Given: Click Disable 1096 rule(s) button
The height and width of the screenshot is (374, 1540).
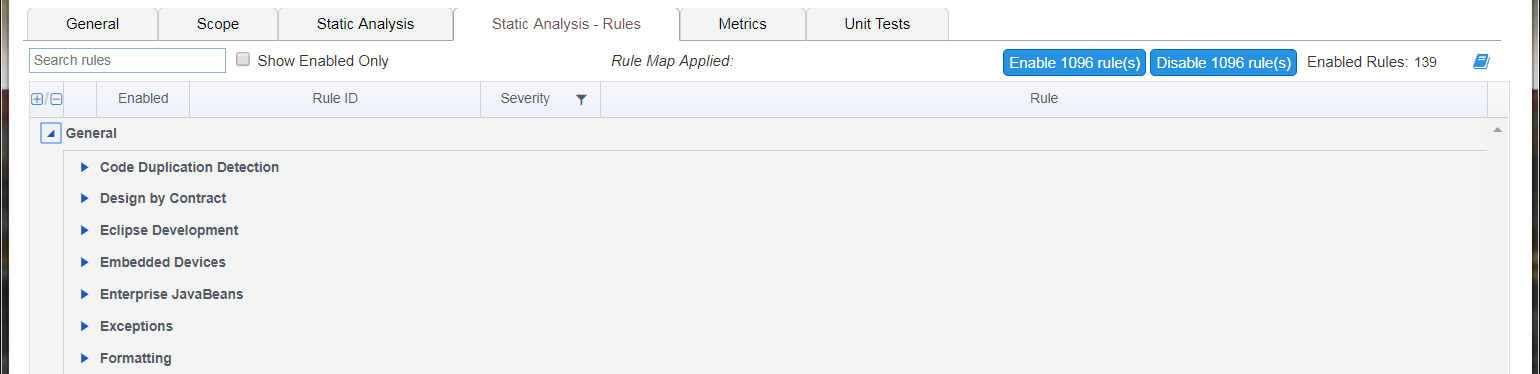Looking at the screenshot, I should pyautogui.click(x=1223, y=62).
